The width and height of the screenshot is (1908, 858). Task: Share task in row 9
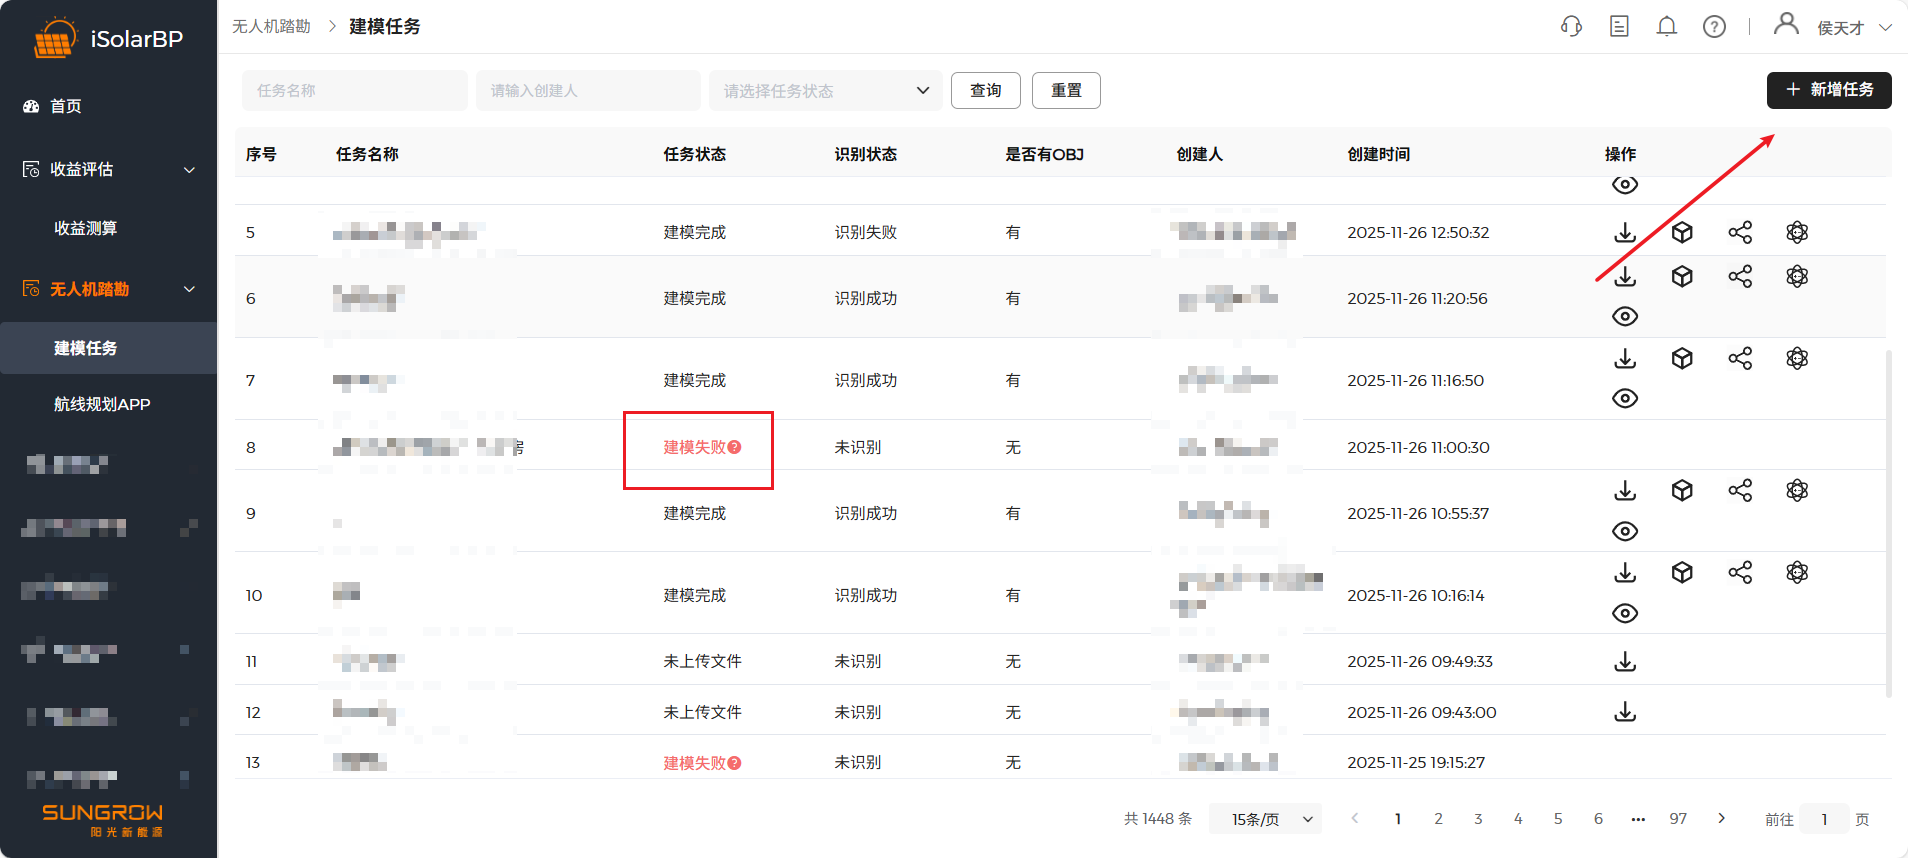[x=1740, y=491]
